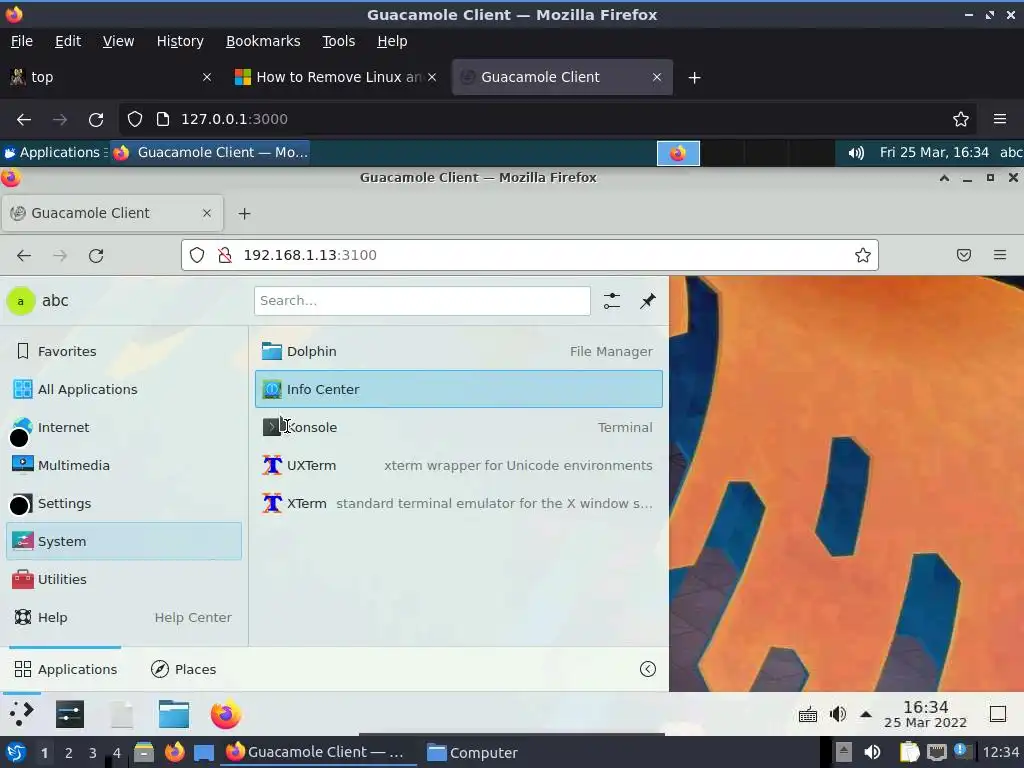Image resolution: width=1024 pixels, height=768 pixels.
Task: Open Applications menu in XFCE panel
Action: tap(53, 153)
